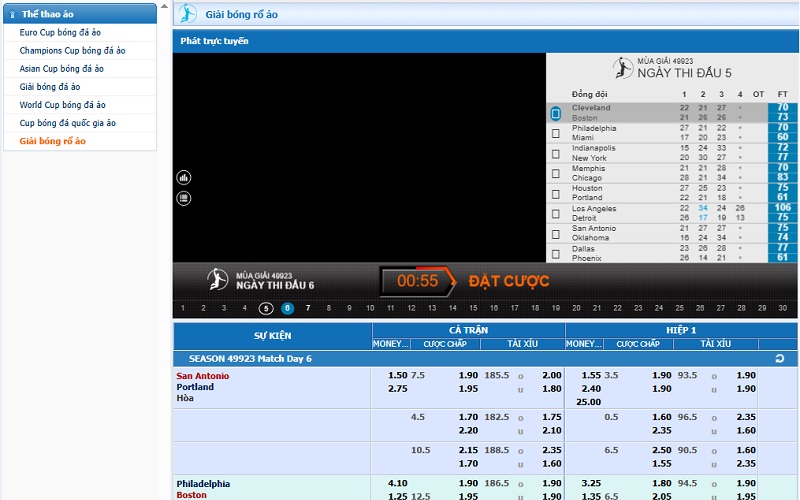Select the Dallas vs Phoenix checkbox
The width and height of the screenshot is (800, 500).
pyautogui.click(x=556, y=254)
